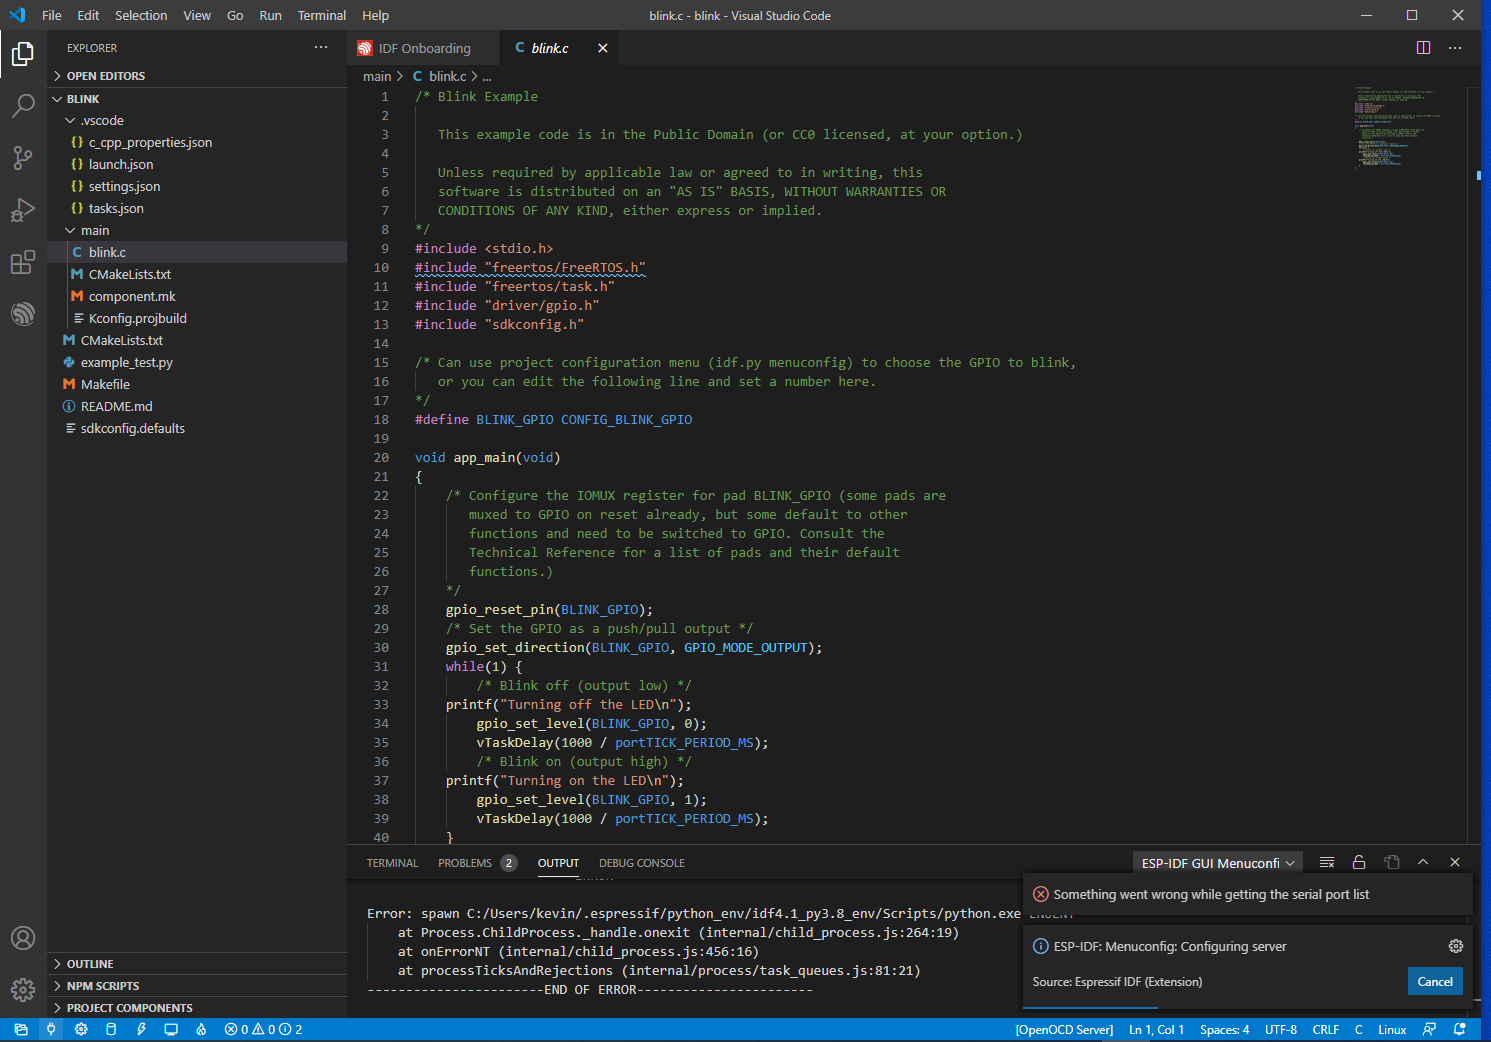Maximize the bottom panel size
Screen dimensions: 1491x1042
pyautogui.click(x=1423, y=862)
